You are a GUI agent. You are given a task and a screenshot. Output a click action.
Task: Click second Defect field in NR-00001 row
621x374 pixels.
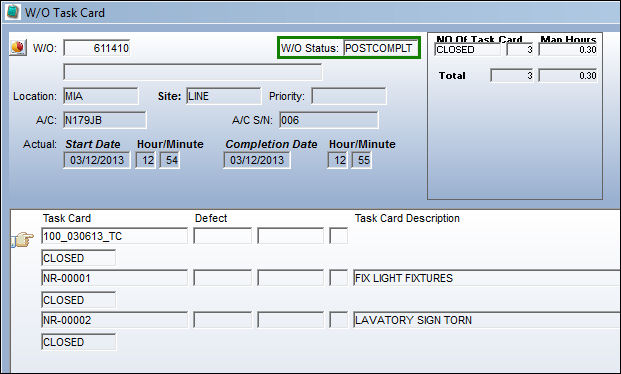[290, 278]
